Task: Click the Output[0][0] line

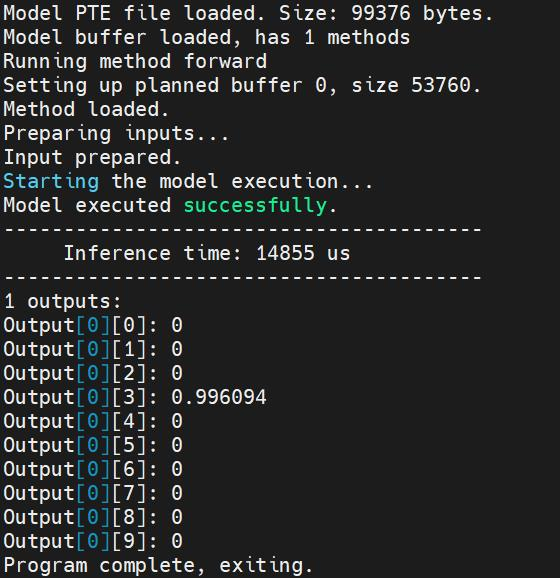Action: 93,325
